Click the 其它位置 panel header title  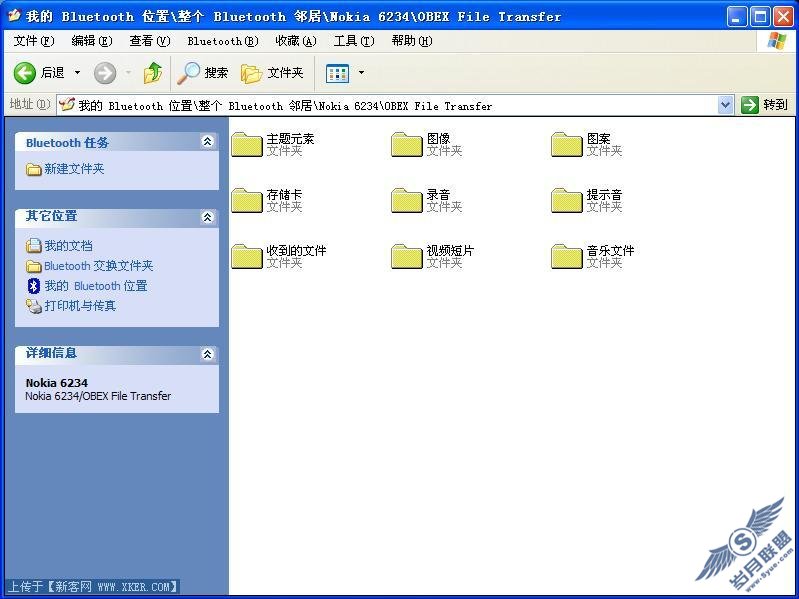click(51, 216)
